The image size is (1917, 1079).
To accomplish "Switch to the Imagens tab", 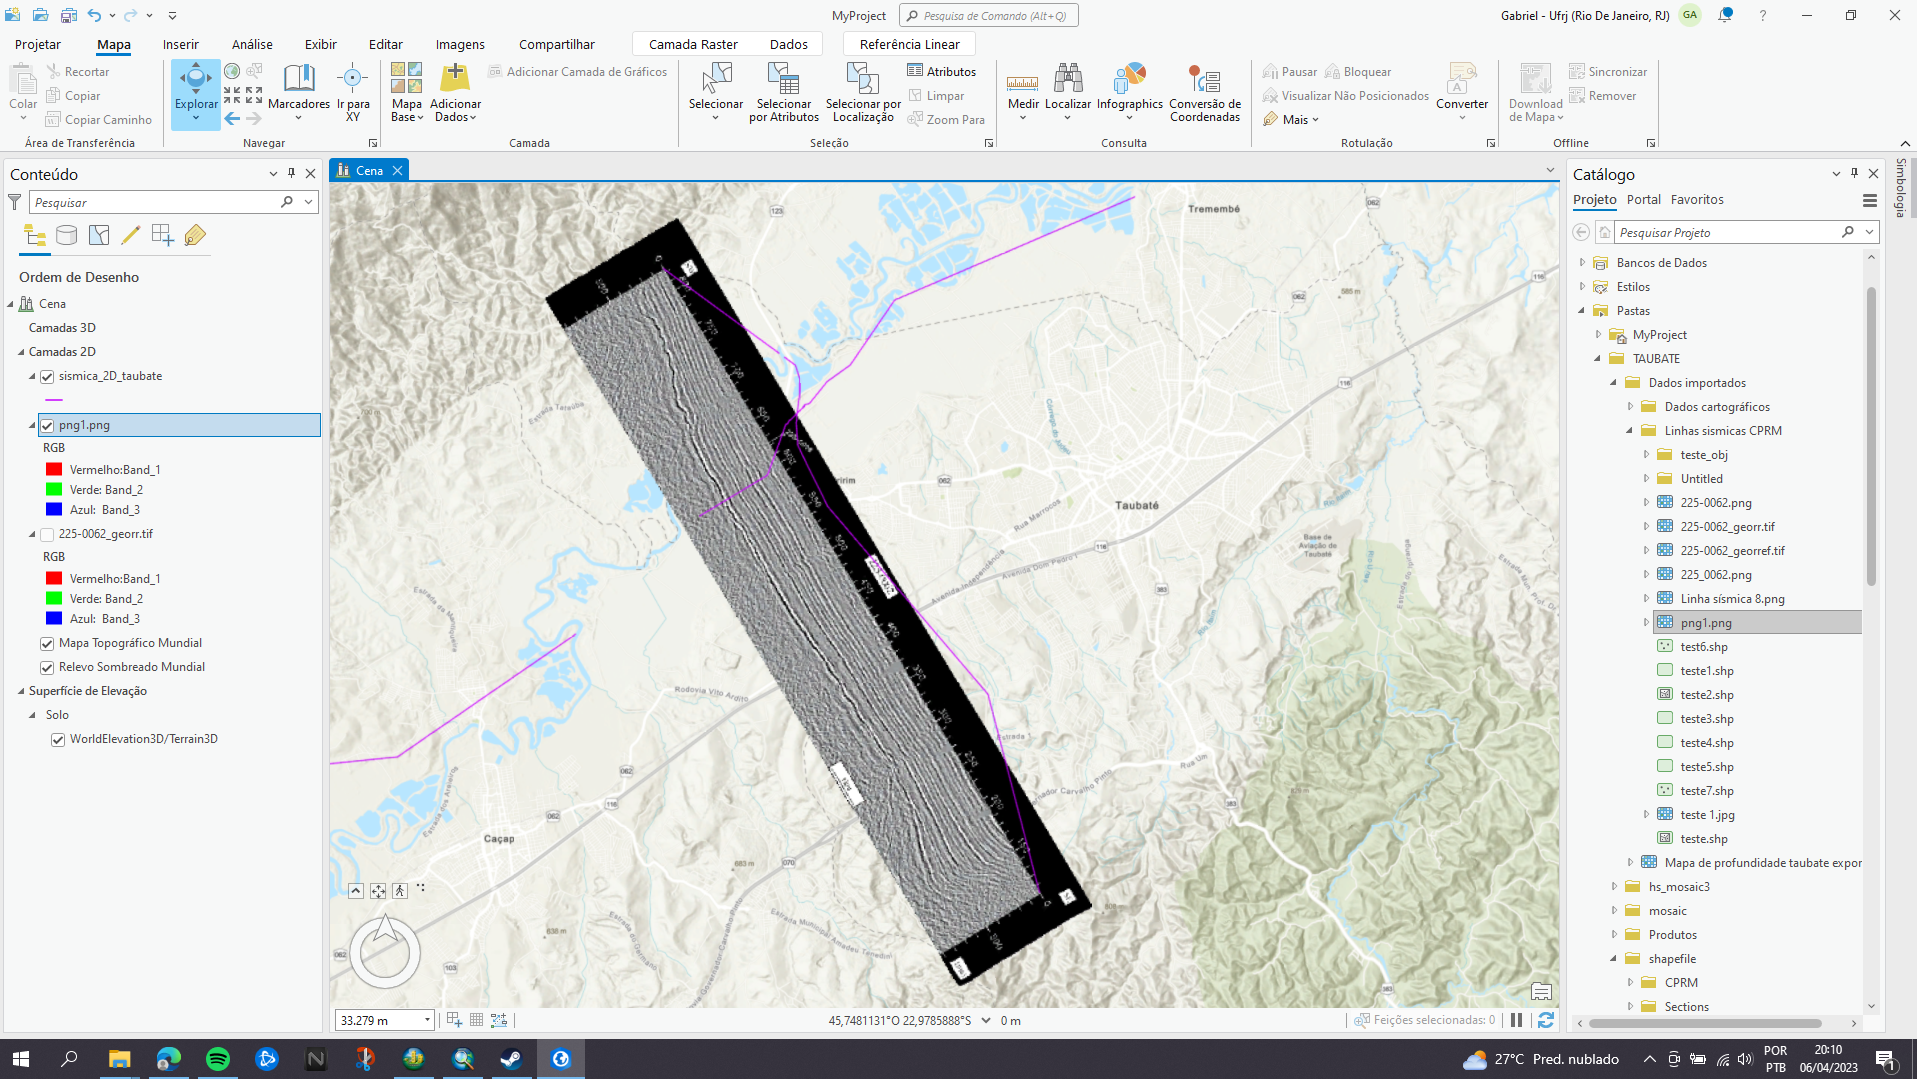I will [x=460, y=44].
